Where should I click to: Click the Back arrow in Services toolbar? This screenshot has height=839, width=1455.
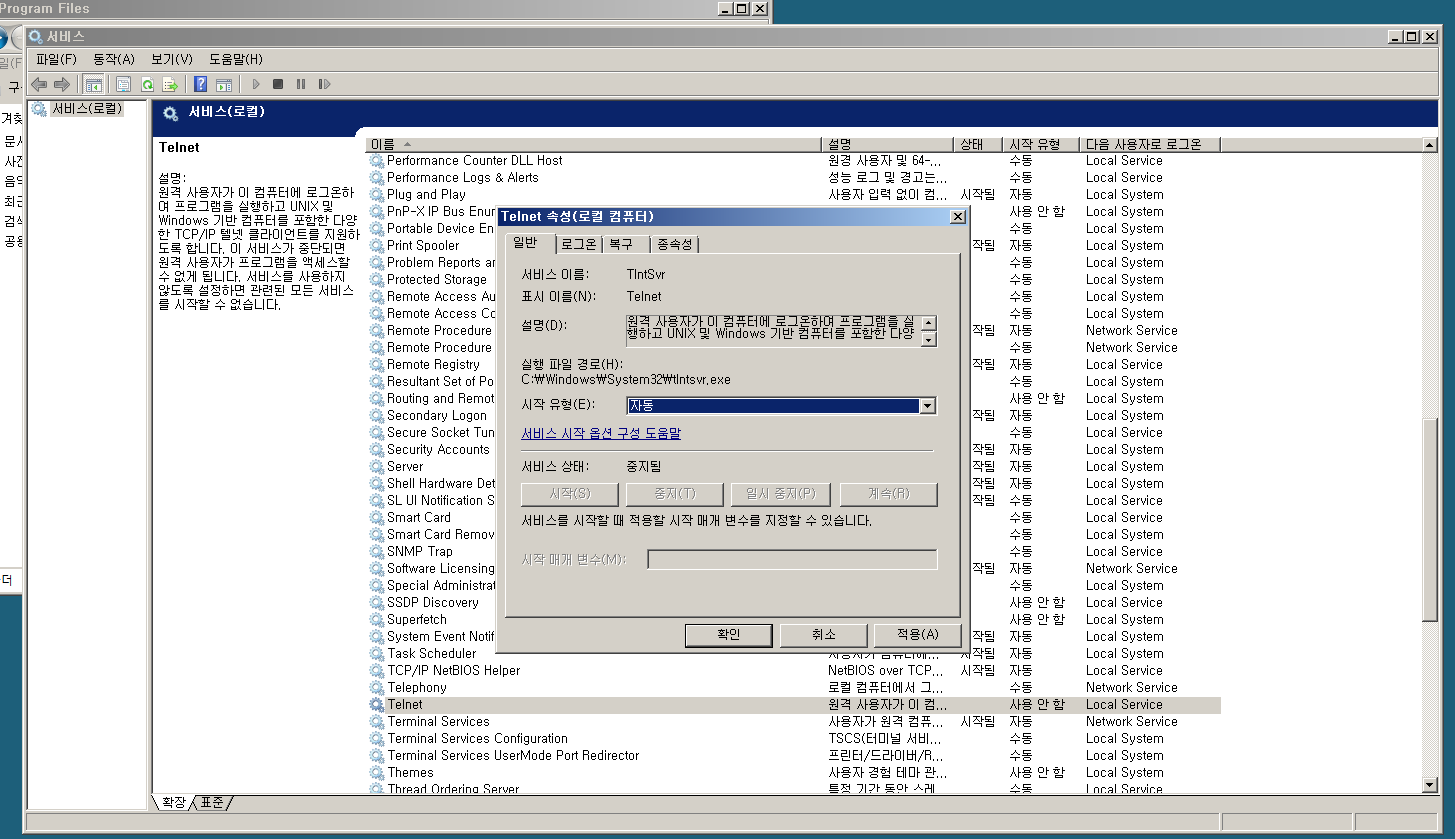click(x=39, y=85)
